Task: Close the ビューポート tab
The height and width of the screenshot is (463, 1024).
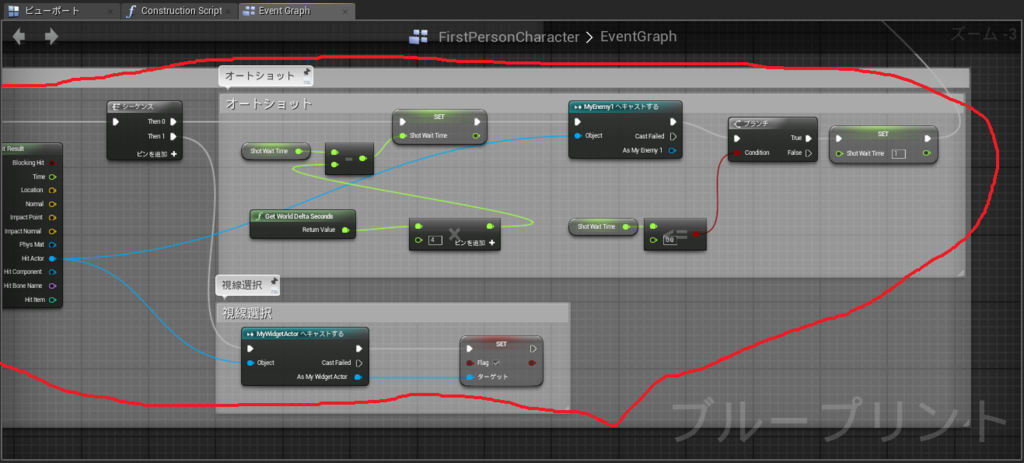Action: [110, 11]
